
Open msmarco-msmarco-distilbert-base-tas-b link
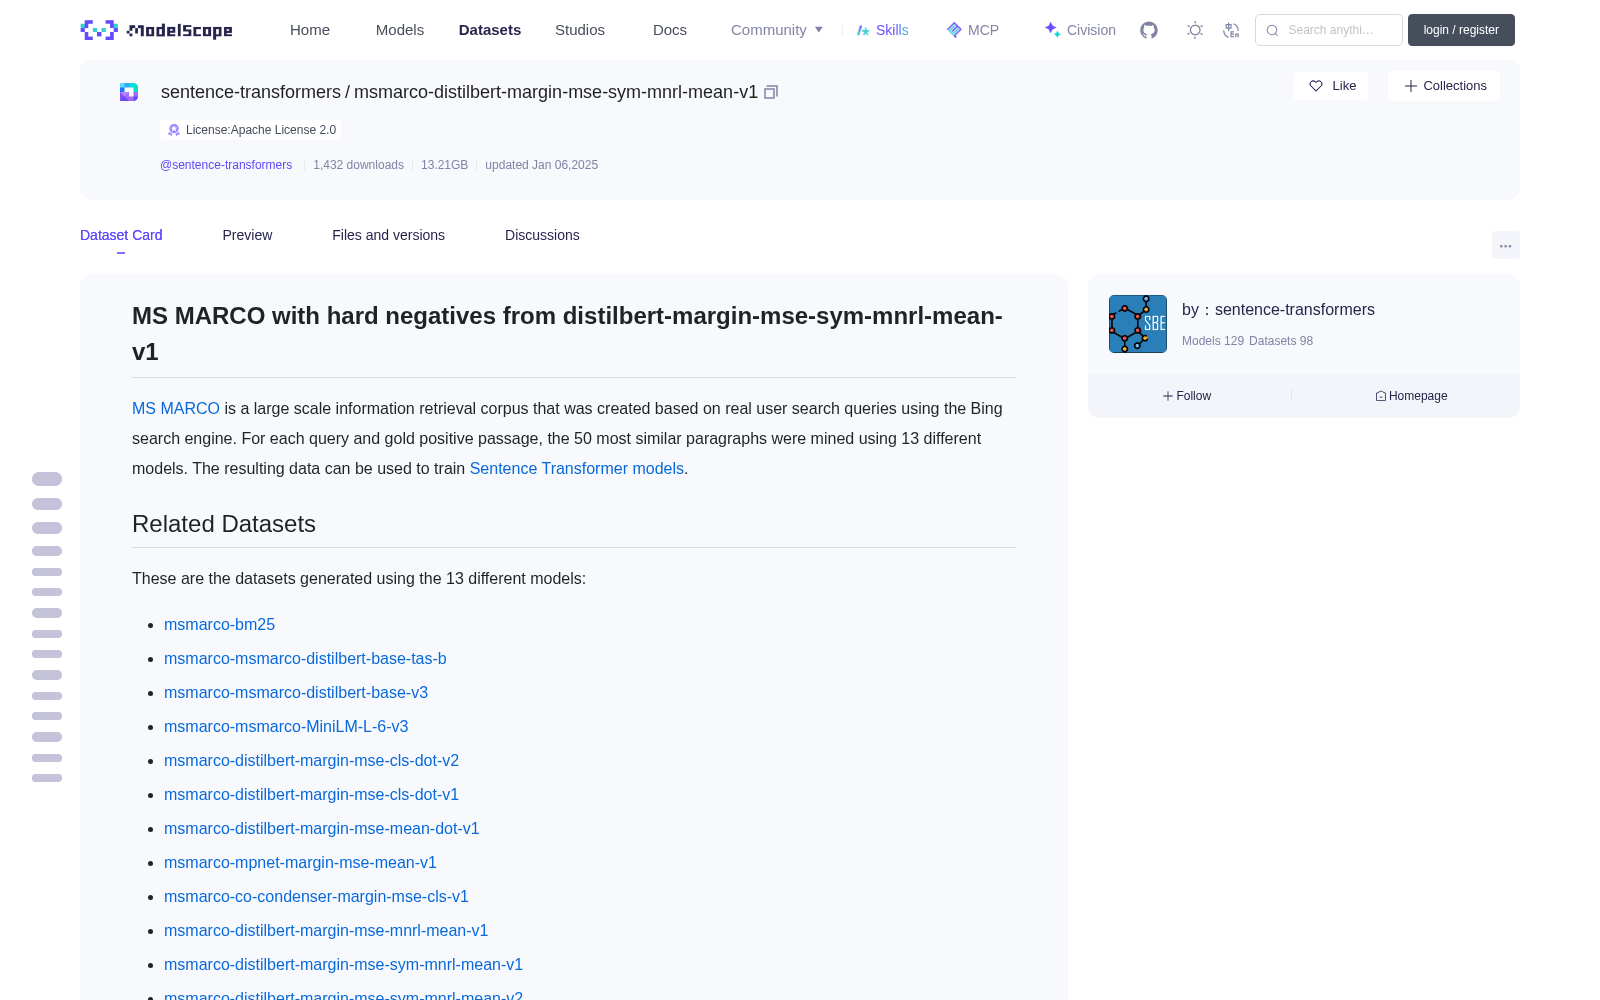305,658
